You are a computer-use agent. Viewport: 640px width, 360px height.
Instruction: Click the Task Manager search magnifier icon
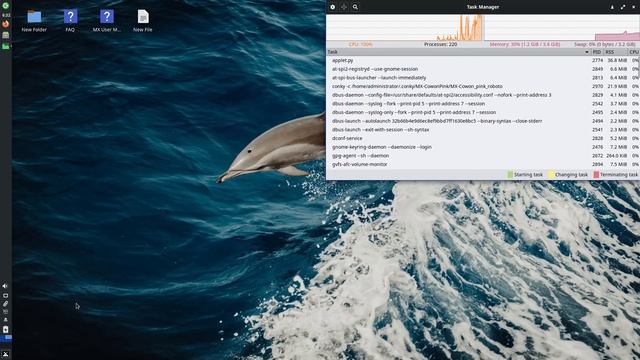[x=355, y=7]
